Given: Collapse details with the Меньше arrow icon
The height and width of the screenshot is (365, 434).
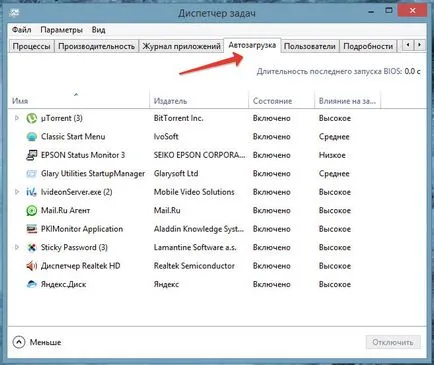Looking at the screenshot, I should click(x=19, y=342).
